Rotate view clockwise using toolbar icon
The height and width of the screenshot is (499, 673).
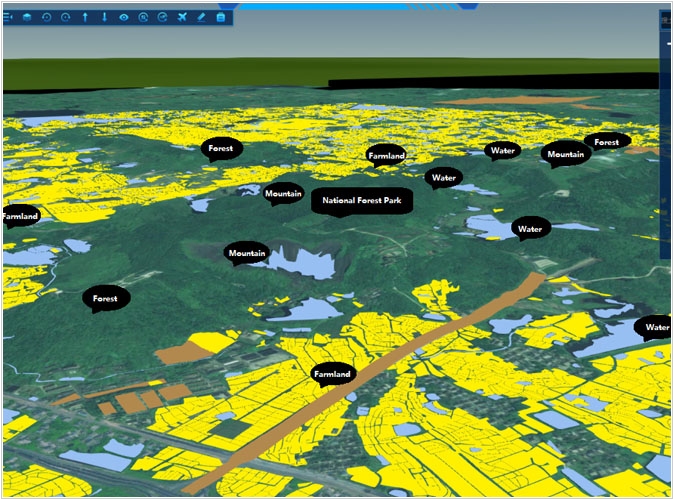click(x=65, y=17)
